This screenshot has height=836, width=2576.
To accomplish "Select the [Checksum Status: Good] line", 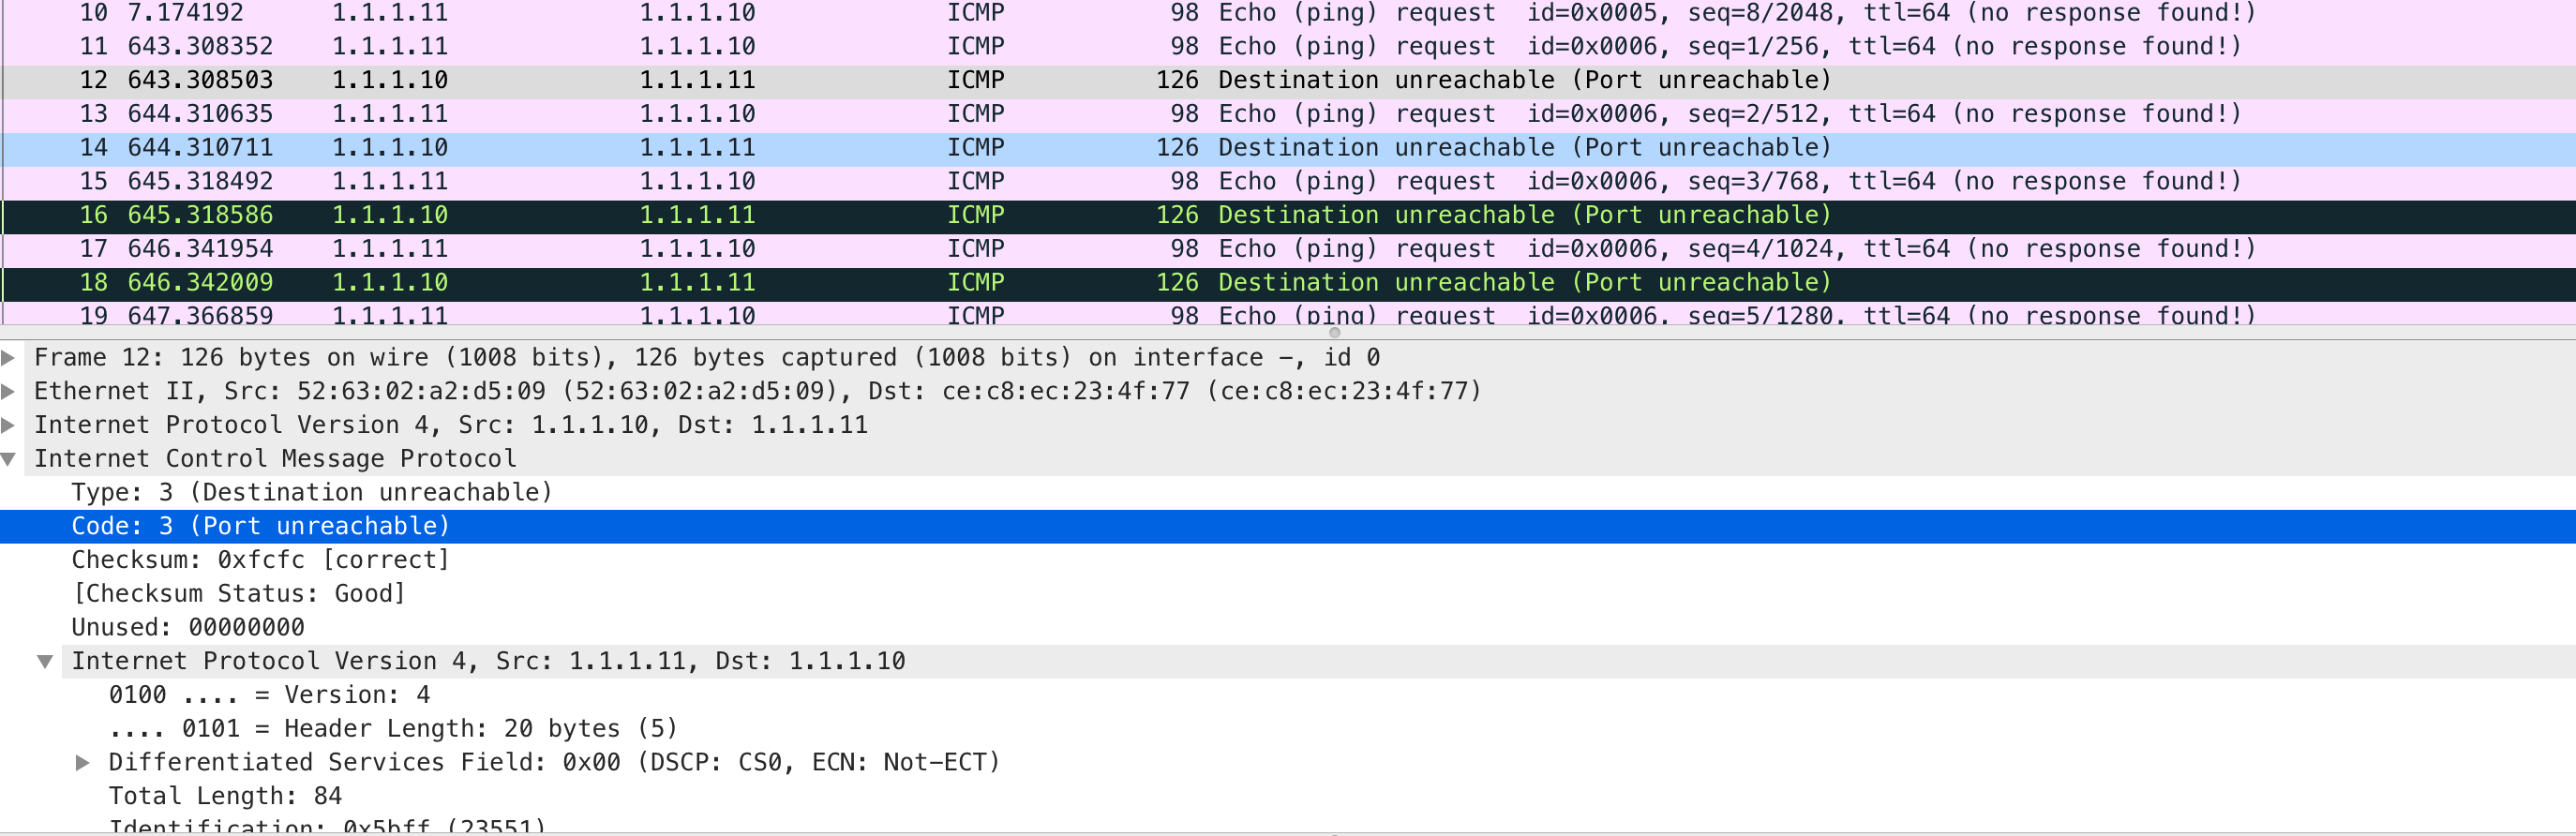I will 1288,594.
